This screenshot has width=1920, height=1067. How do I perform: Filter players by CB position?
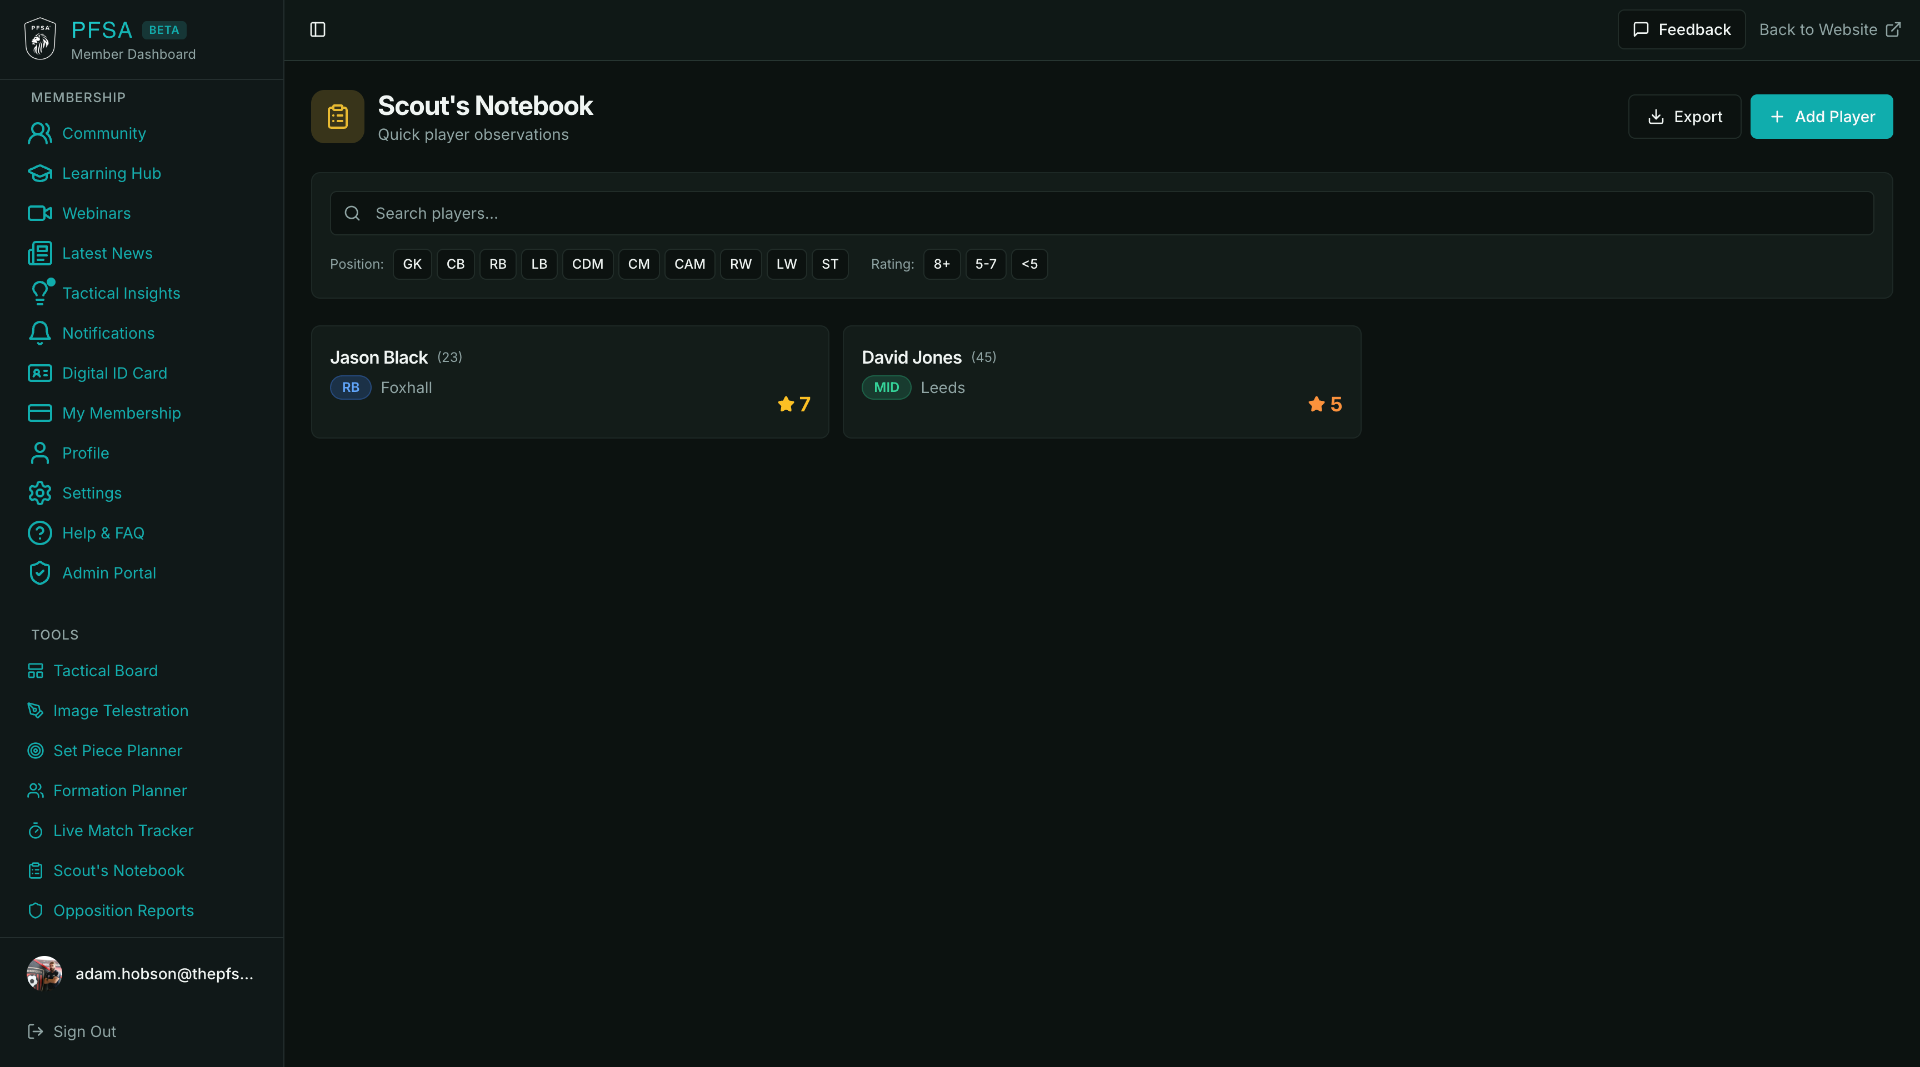(x=456, y=264)
